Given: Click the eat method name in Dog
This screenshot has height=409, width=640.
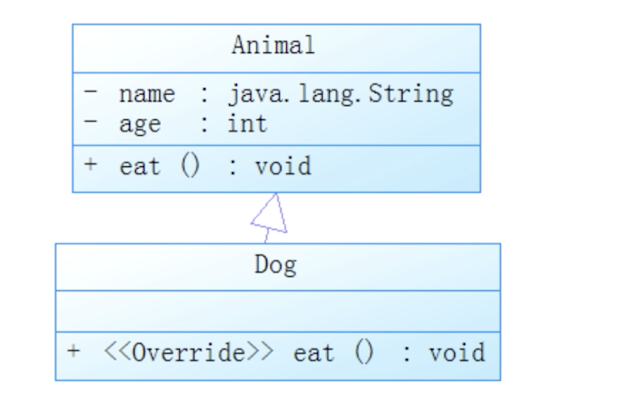Looking at the screenshot, I should tap(313, 353).
